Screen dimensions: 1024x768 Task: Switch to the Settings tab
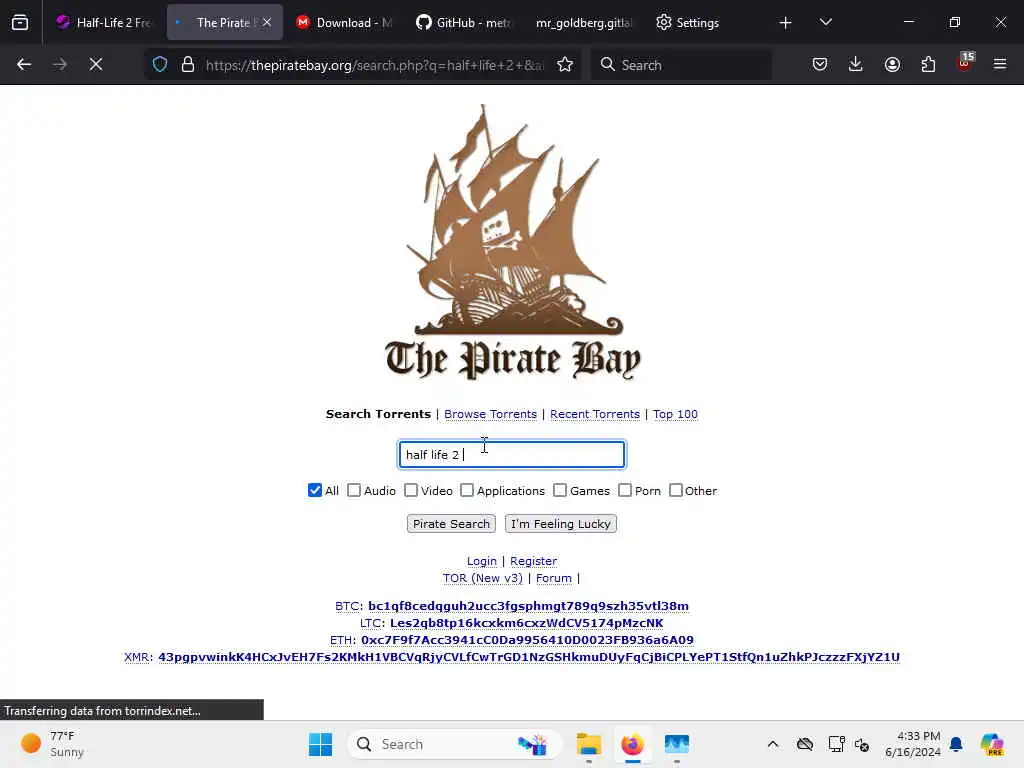tap(688, 22)
